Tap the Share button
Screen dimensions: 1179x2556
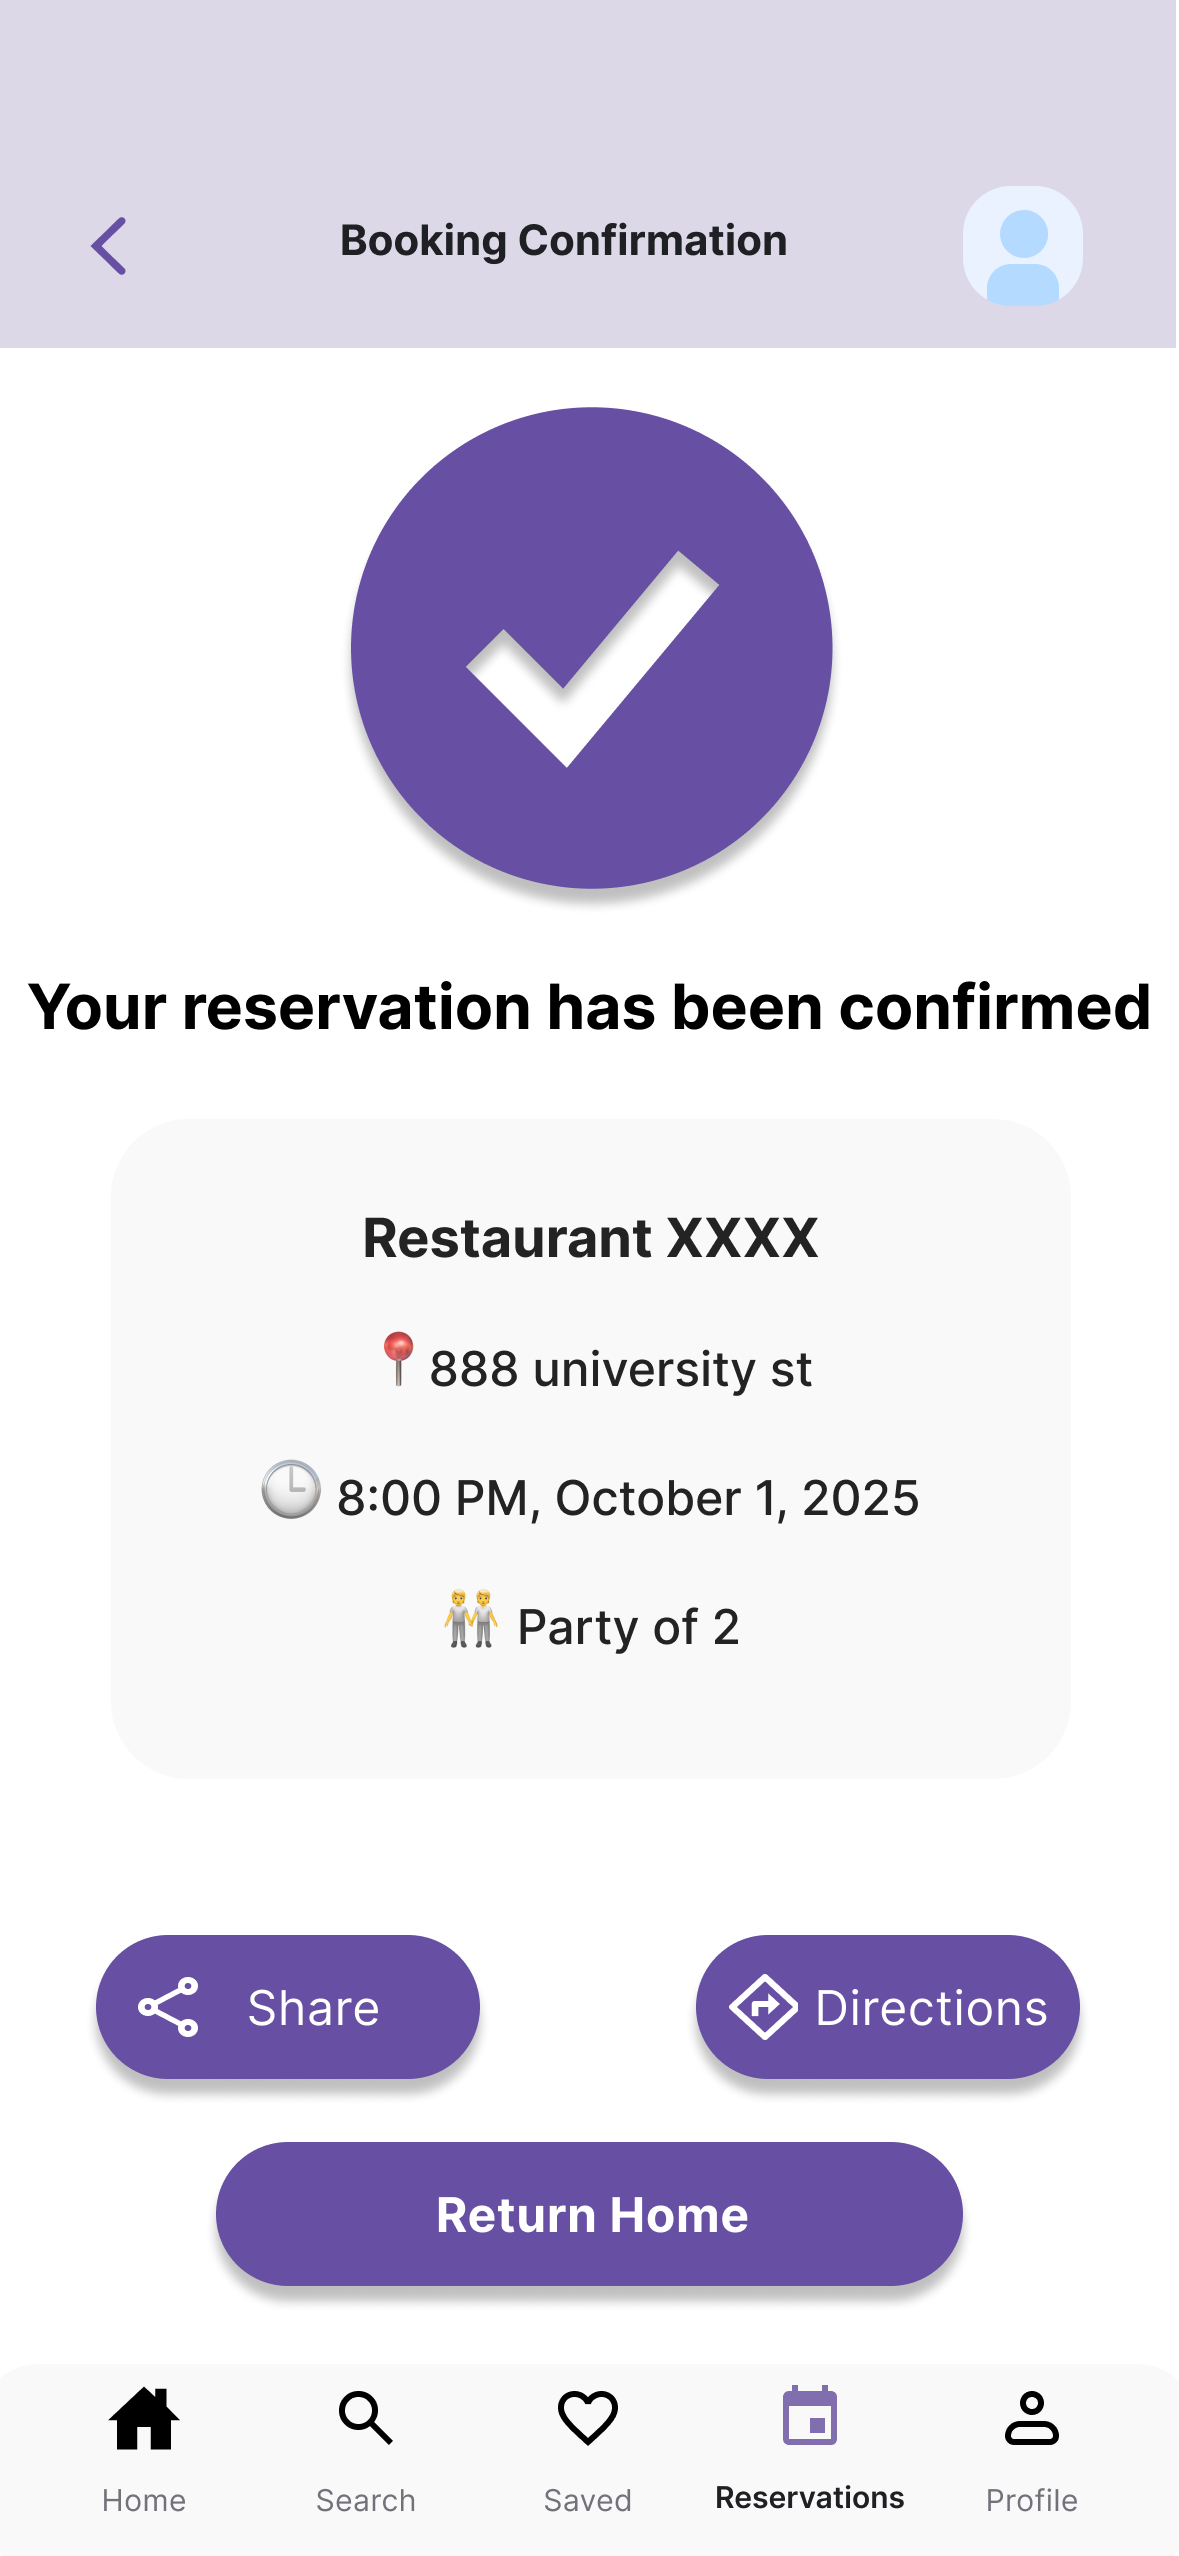pos(288,2007)
